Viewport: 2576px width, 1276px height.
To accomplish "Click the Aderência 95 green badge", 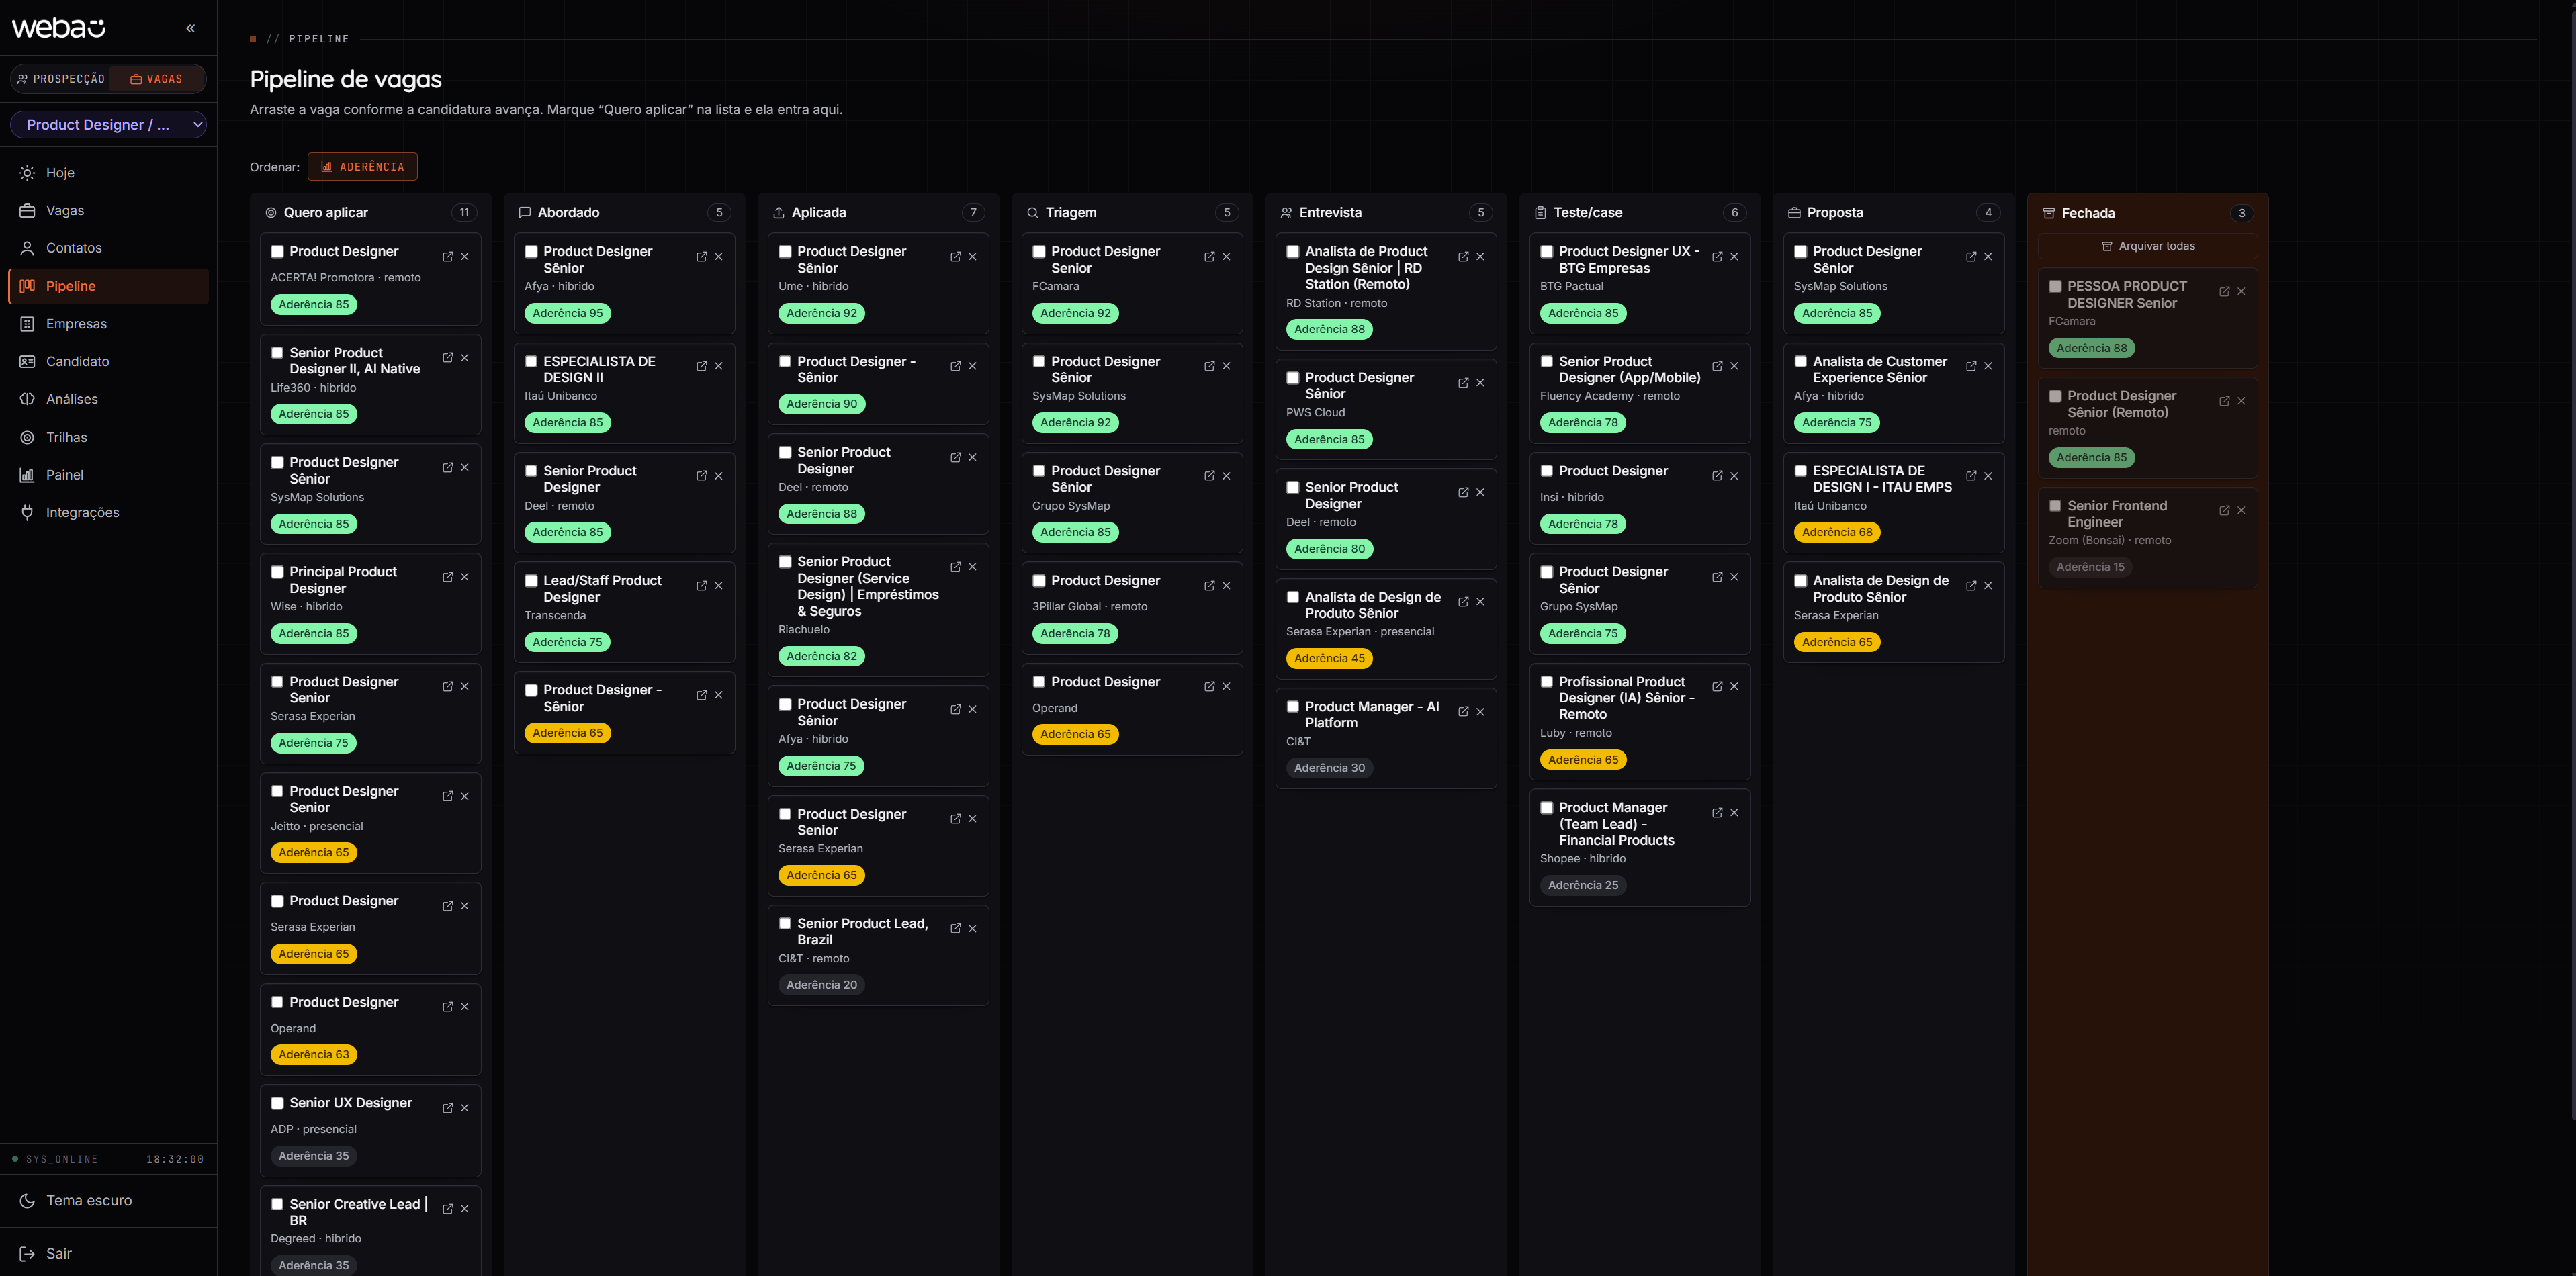I will 568,313.
